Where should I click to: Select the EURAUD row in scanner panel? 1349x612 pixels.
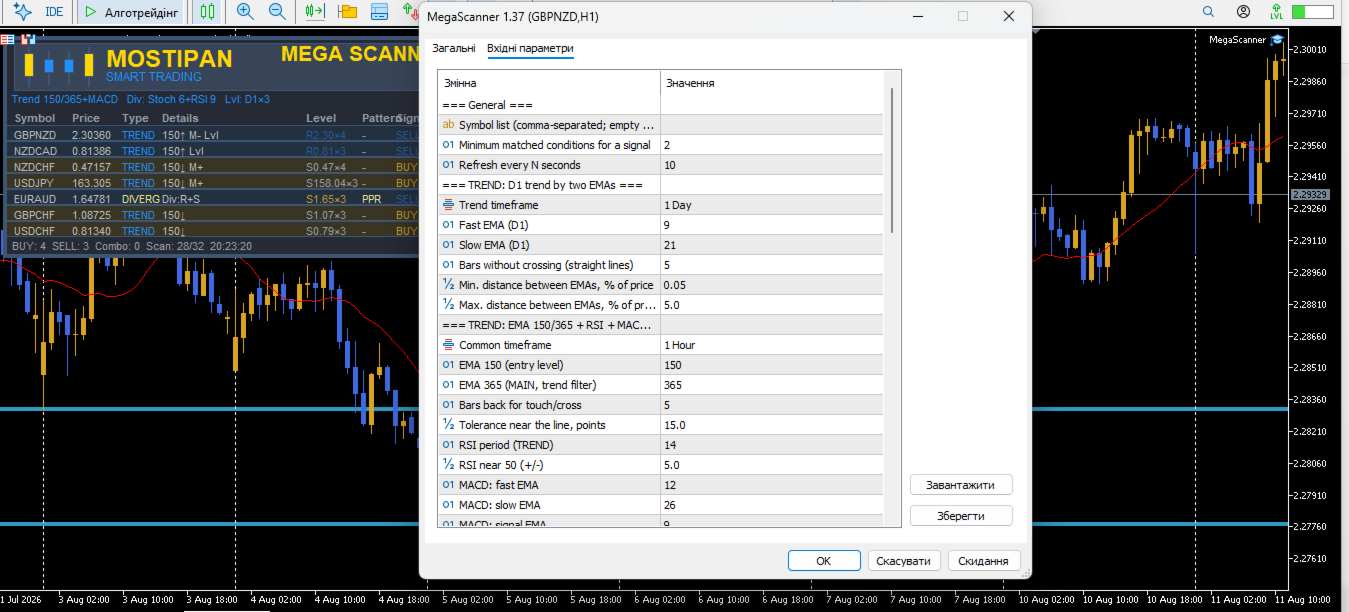tap(212, 199)
